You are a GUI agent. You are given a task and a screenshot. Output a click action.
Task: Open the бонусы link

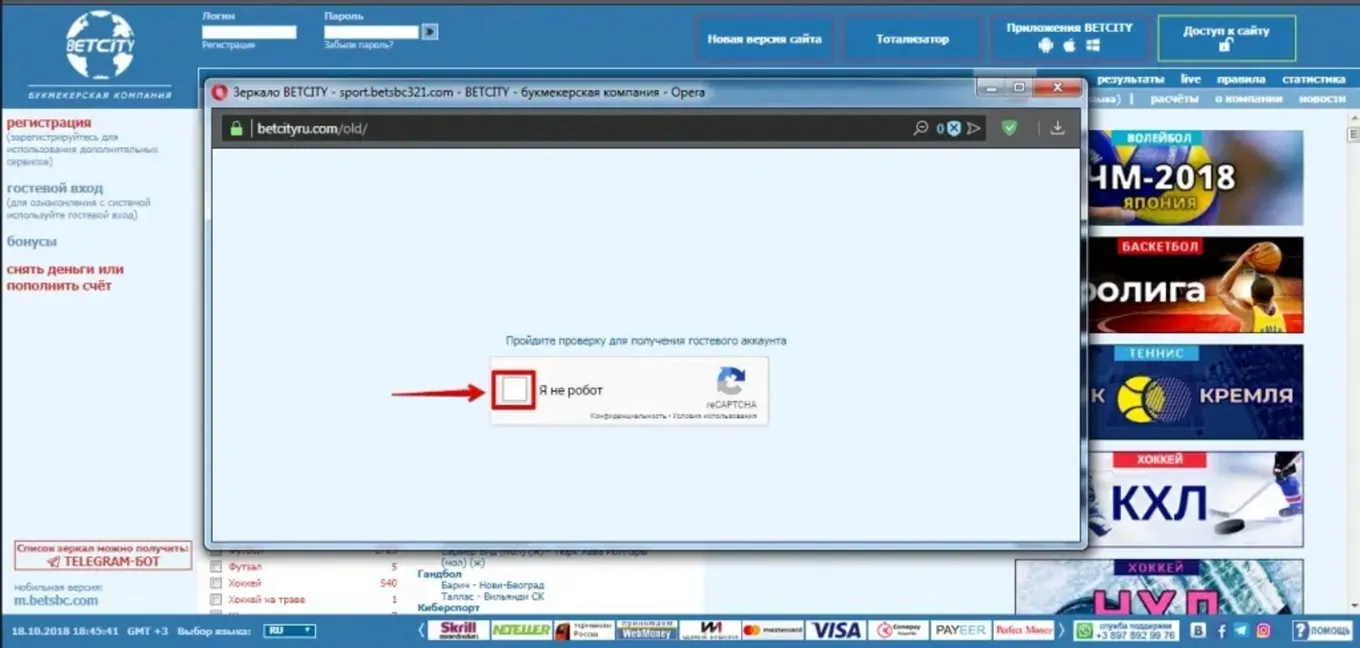coord(32,242)
